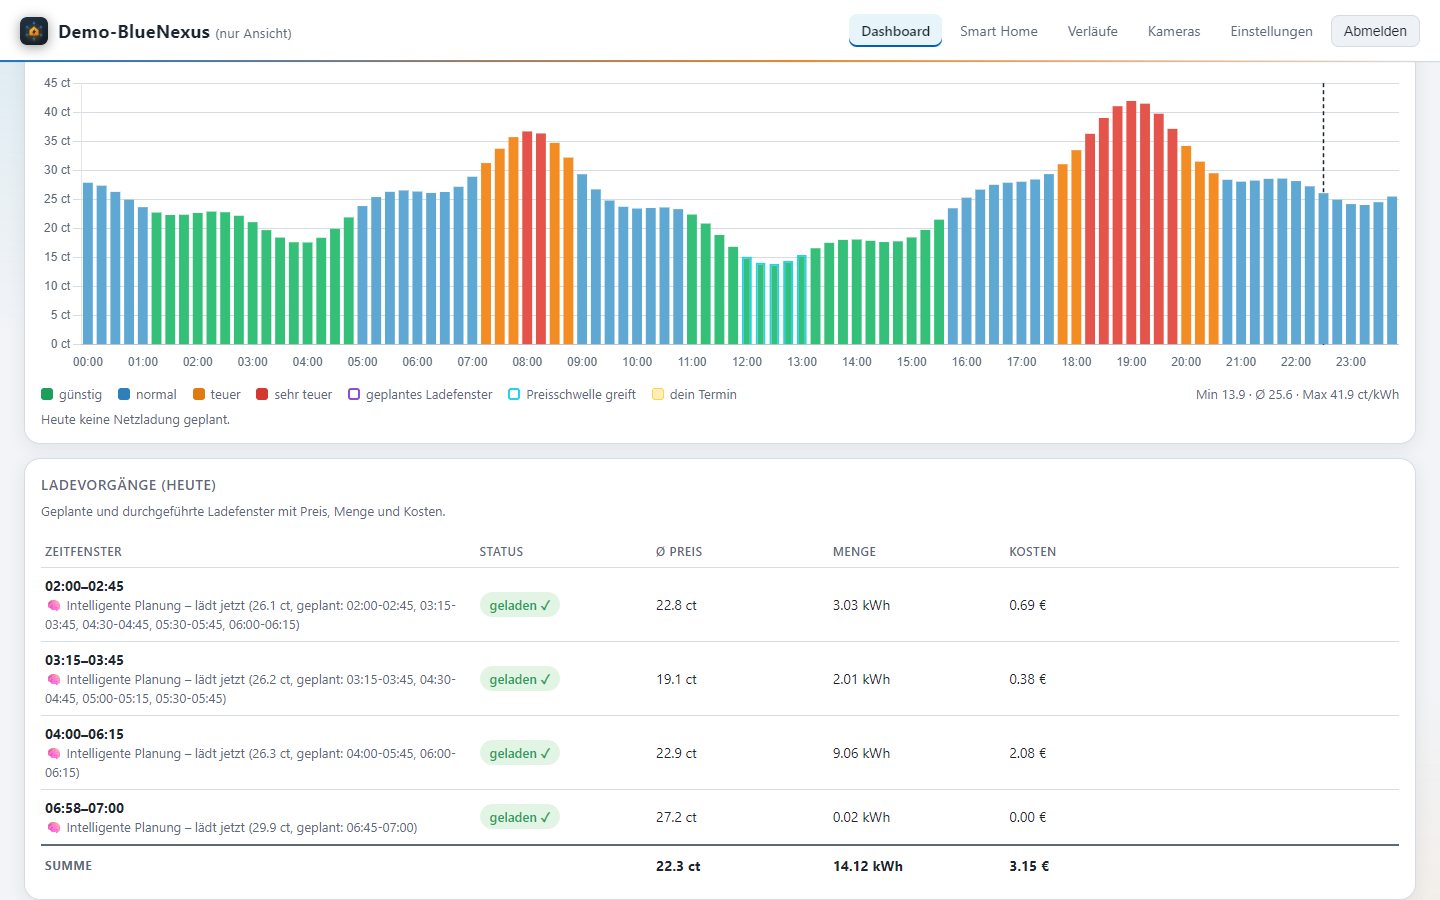1440x900 pixels.
Task: Click the 'geplantes Ladefenster' purple outline legend icon
Action: 354,394
